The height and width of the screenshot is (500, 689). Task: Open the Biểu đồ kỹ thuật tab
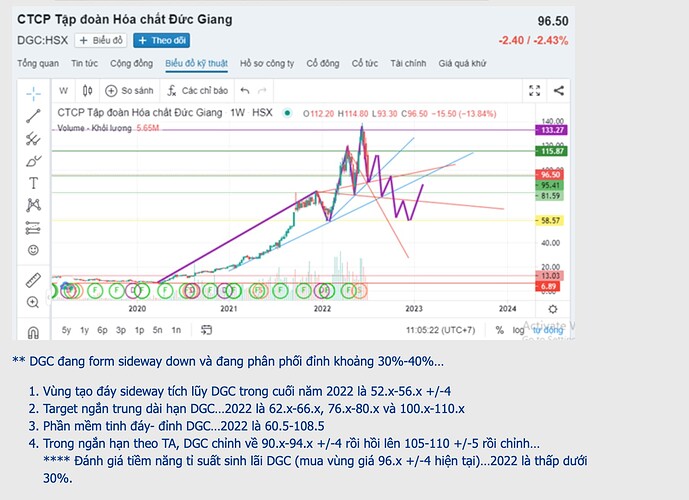tap(196, 63)
